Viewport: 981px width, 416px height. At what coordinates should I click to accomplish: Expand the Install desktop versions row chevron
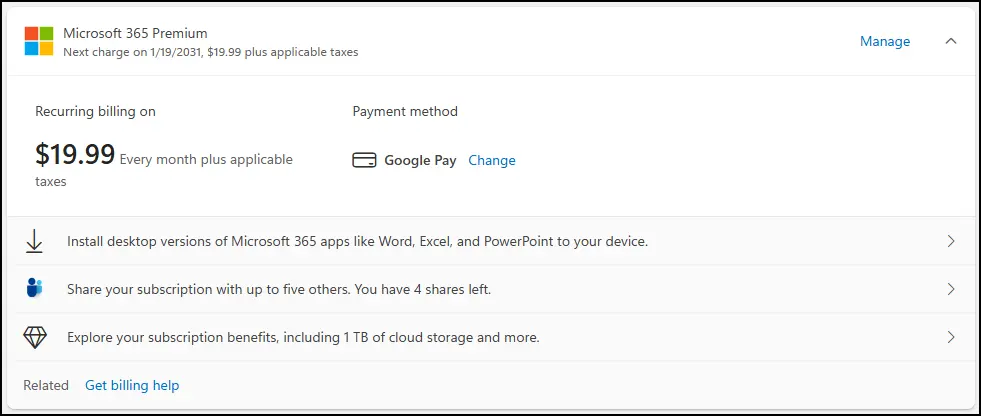pyautogui.click(x=951, y=241)
